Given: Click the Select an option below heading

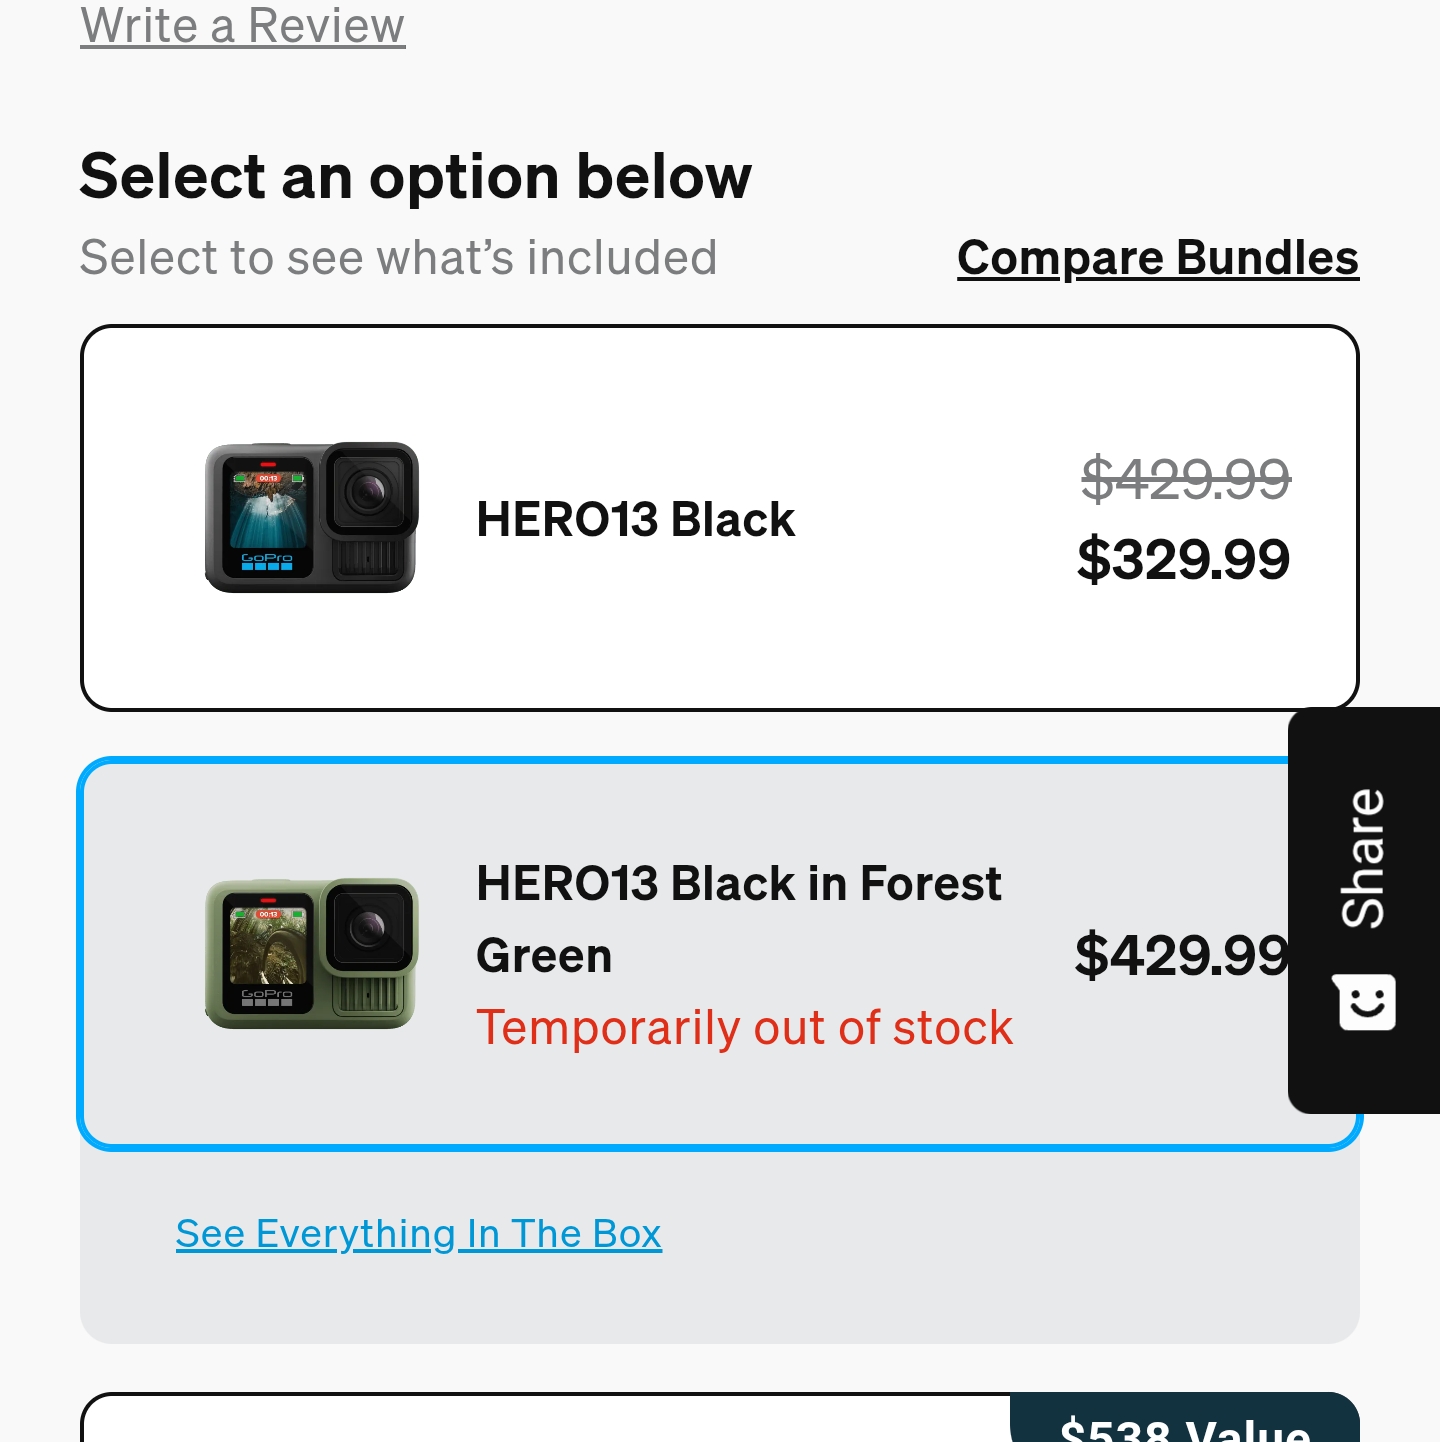Looking at the screenshot, I should tap(415, 177).
